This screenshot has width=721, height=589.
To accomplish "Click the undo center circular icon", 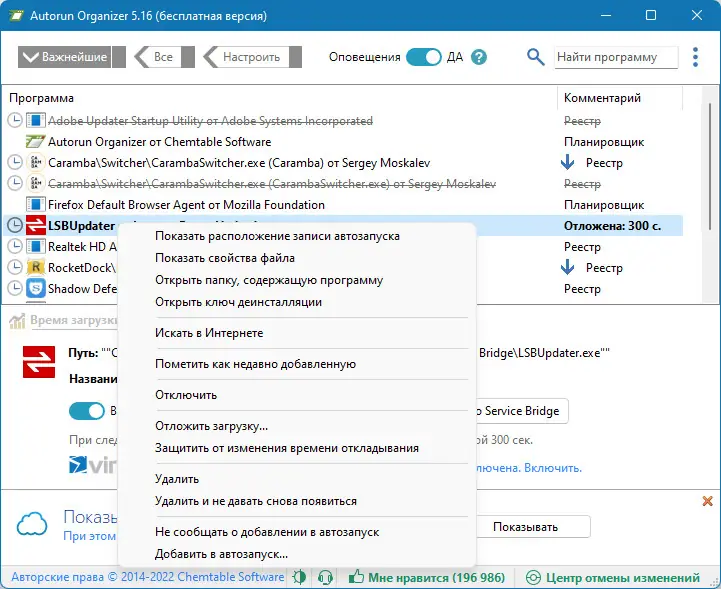I will (533, 578).
